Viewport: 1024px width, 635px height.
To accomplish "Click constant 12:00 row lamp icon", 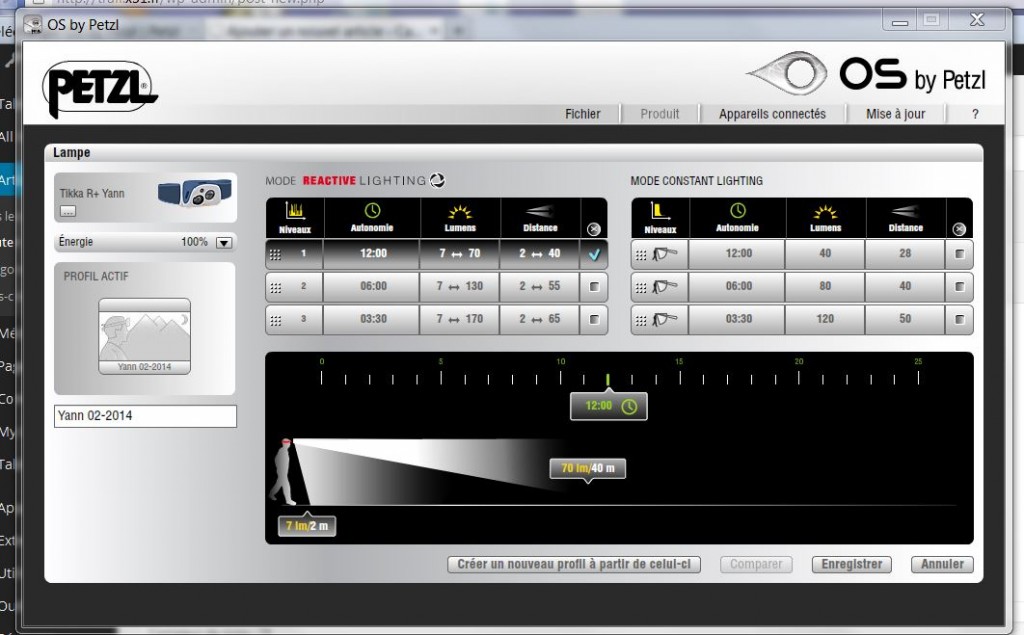I will click(665, 254).
